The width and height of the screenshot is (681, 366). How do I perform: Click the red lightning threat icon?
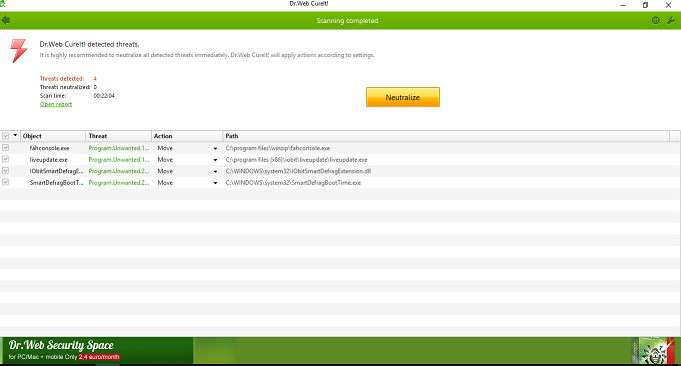click(19, 51)
